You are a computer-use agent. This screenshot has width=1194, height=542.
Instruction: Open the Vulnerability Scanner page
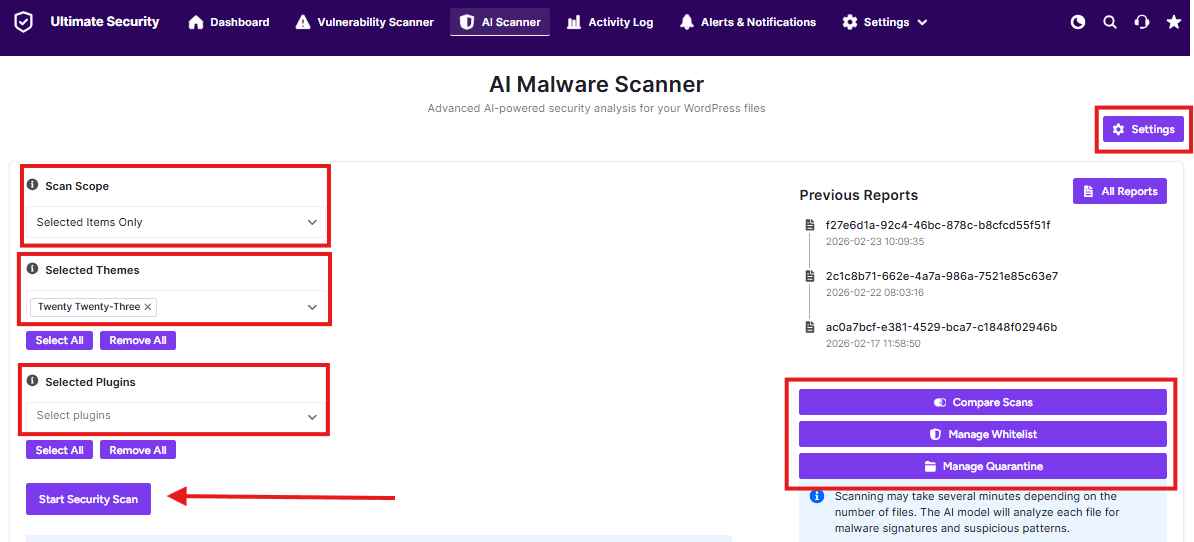tap(365, 22)
